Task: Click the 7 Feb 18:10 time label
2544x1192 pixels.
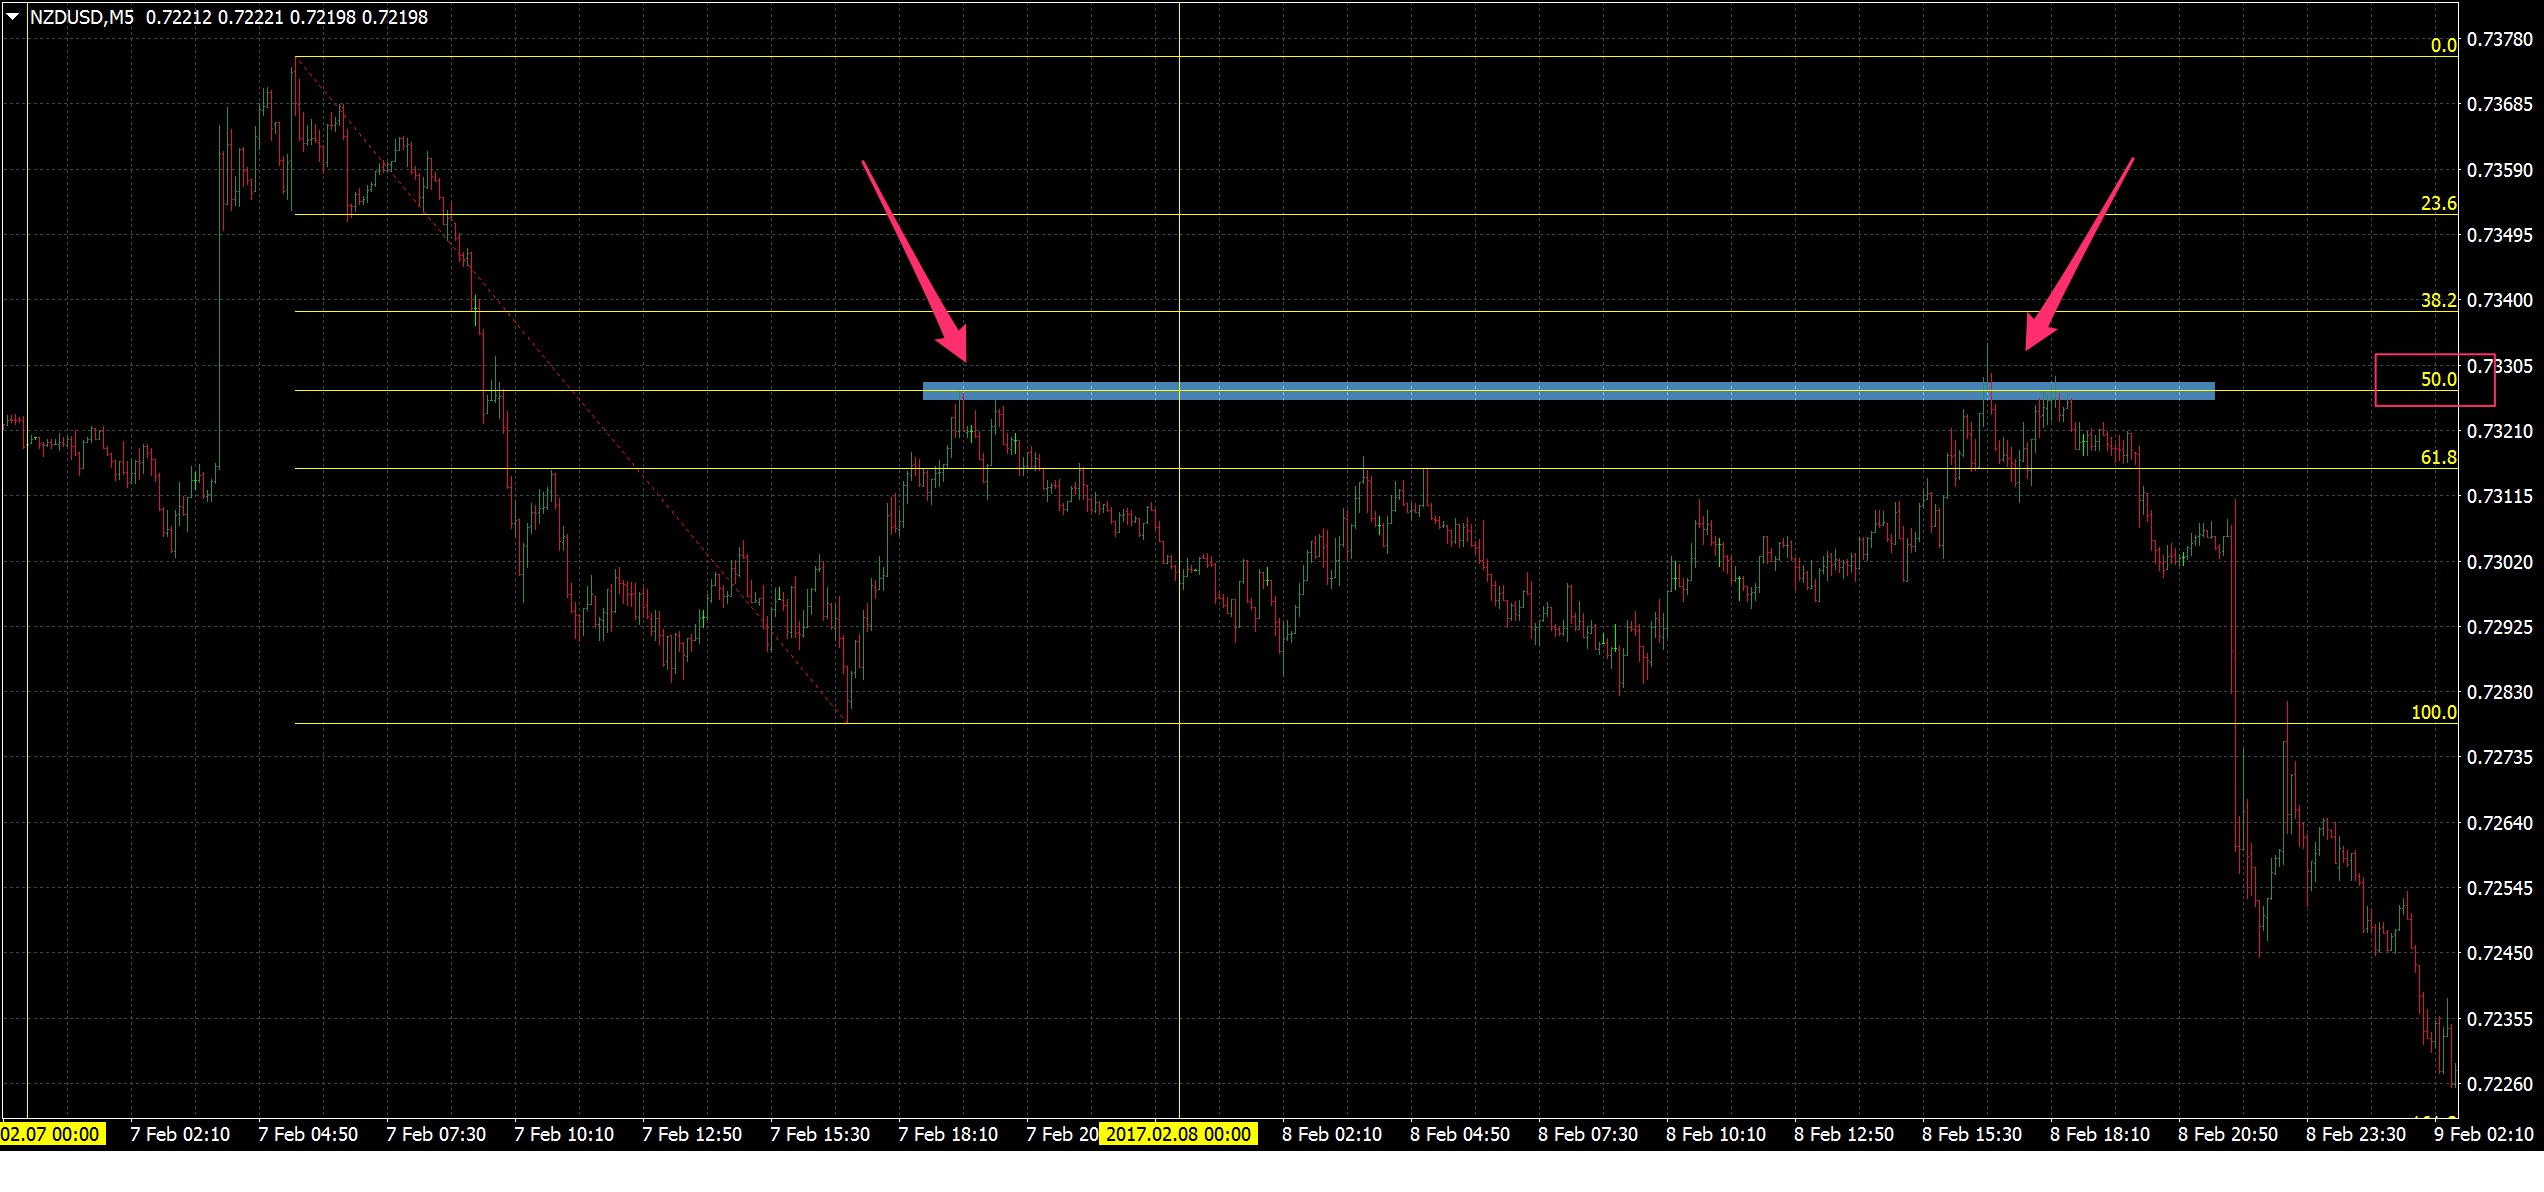Action: pos(948,1134)
